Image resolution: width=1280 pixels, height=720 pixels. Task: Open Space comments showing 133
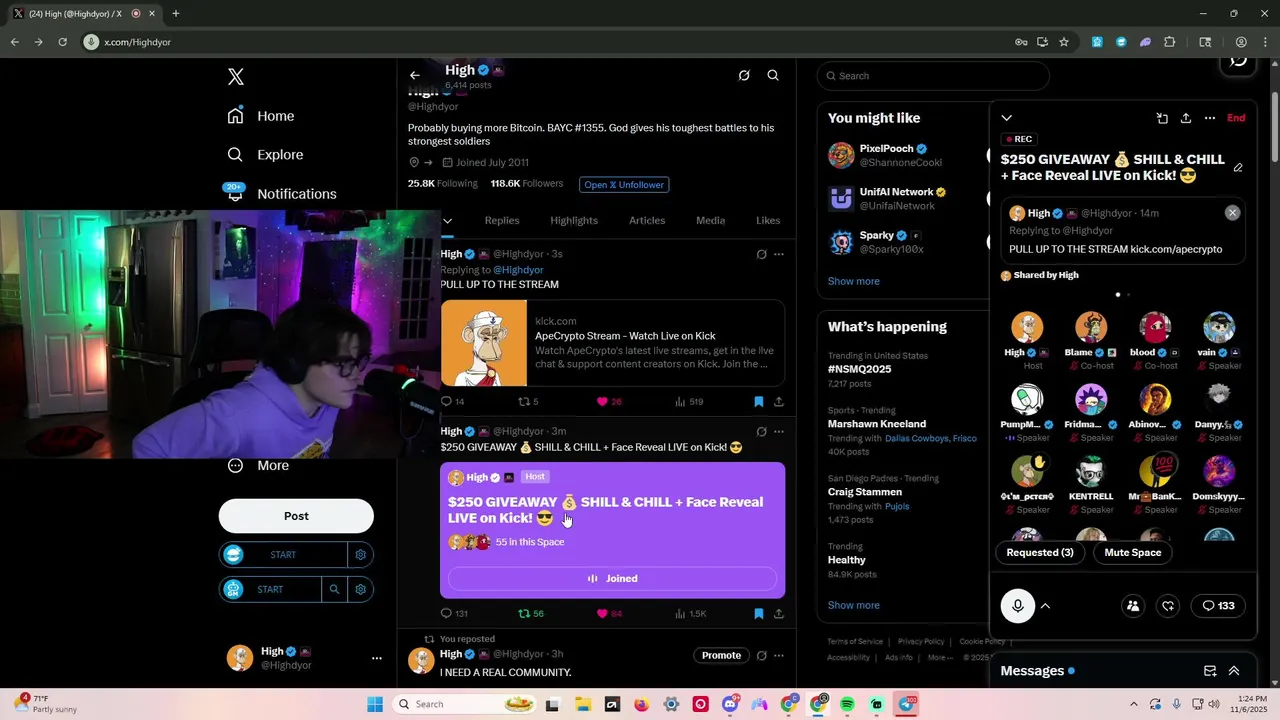1218,606
